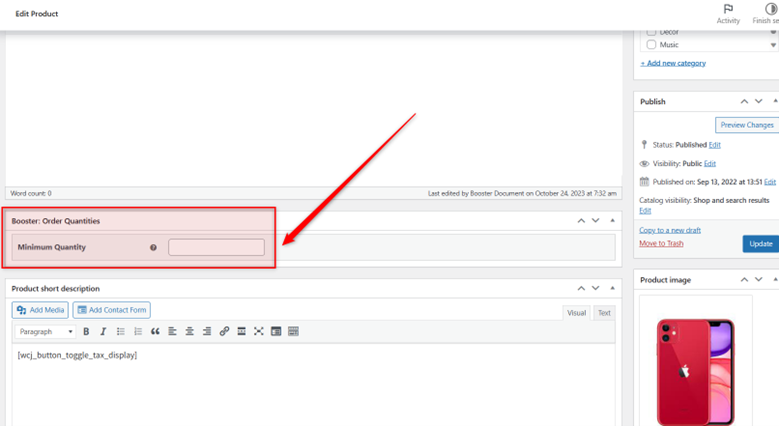The height and width of the screenshot is (426, 779).
Task: Click the Preview Changes button
Action: pos(747,125)
